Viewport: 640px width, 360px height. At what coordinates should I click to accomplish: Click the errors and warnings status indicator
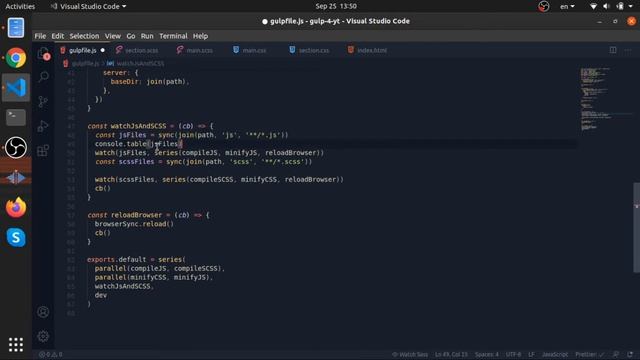[51, 354]
